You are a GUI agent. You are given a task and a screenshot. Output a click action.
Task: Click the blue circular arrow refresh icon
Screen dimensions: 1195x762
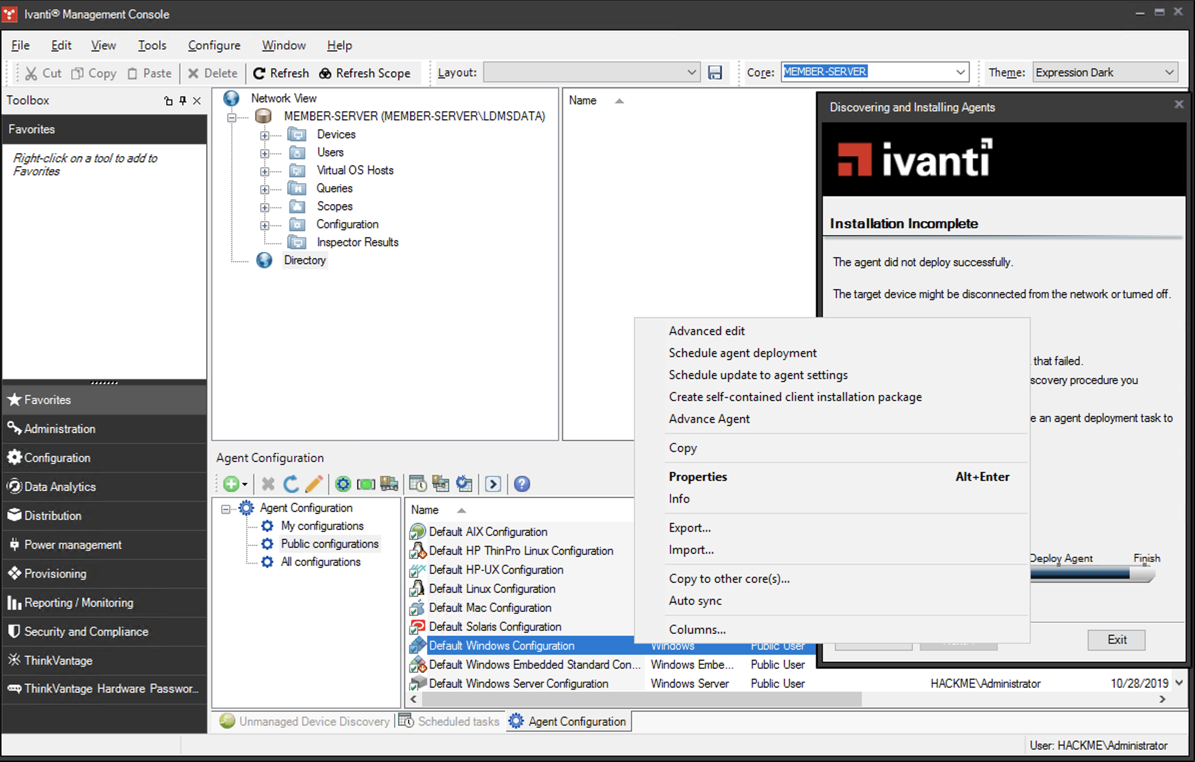(291, 484)
